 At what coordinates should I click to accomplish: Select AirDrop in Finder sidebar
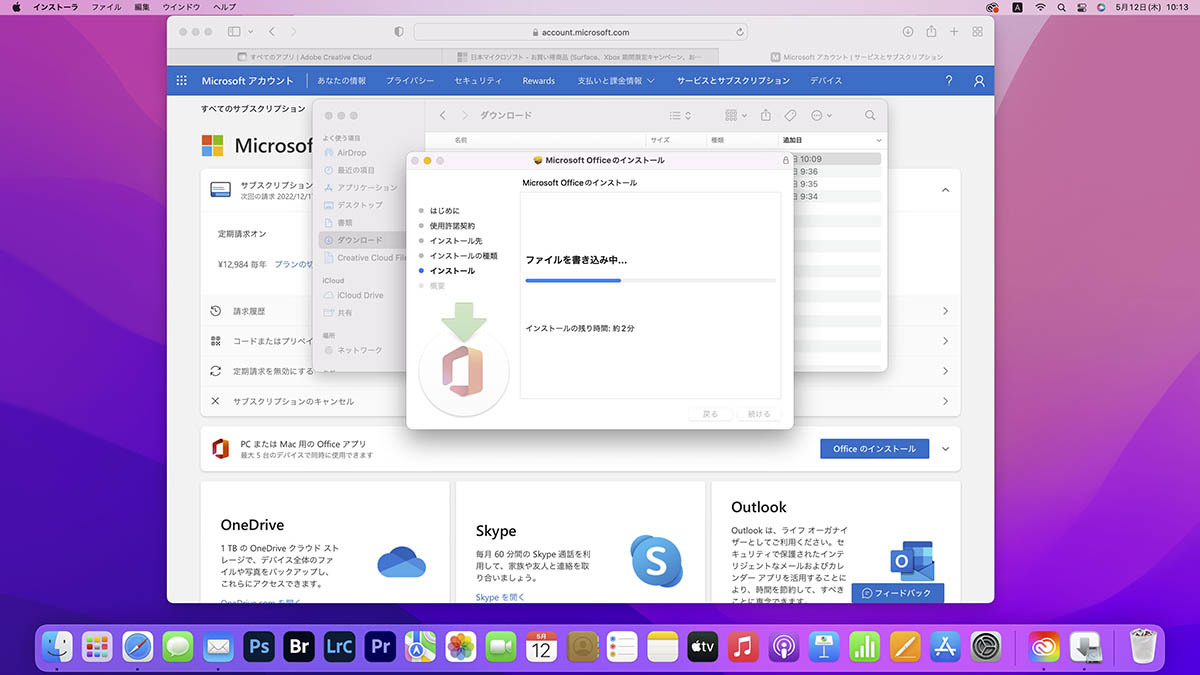pyautogui.click(x=351, y=153)
